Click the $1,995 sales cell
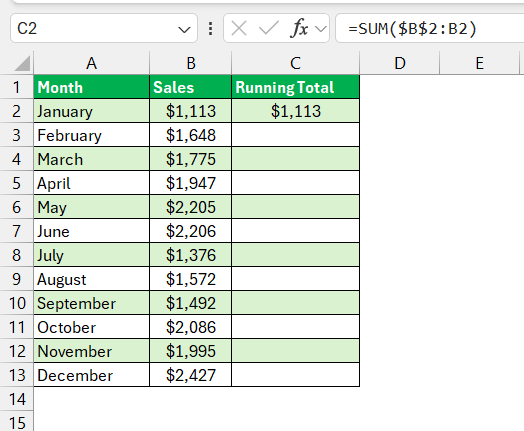The height and width of the screenshot is (431, 524). click(190, 351)
